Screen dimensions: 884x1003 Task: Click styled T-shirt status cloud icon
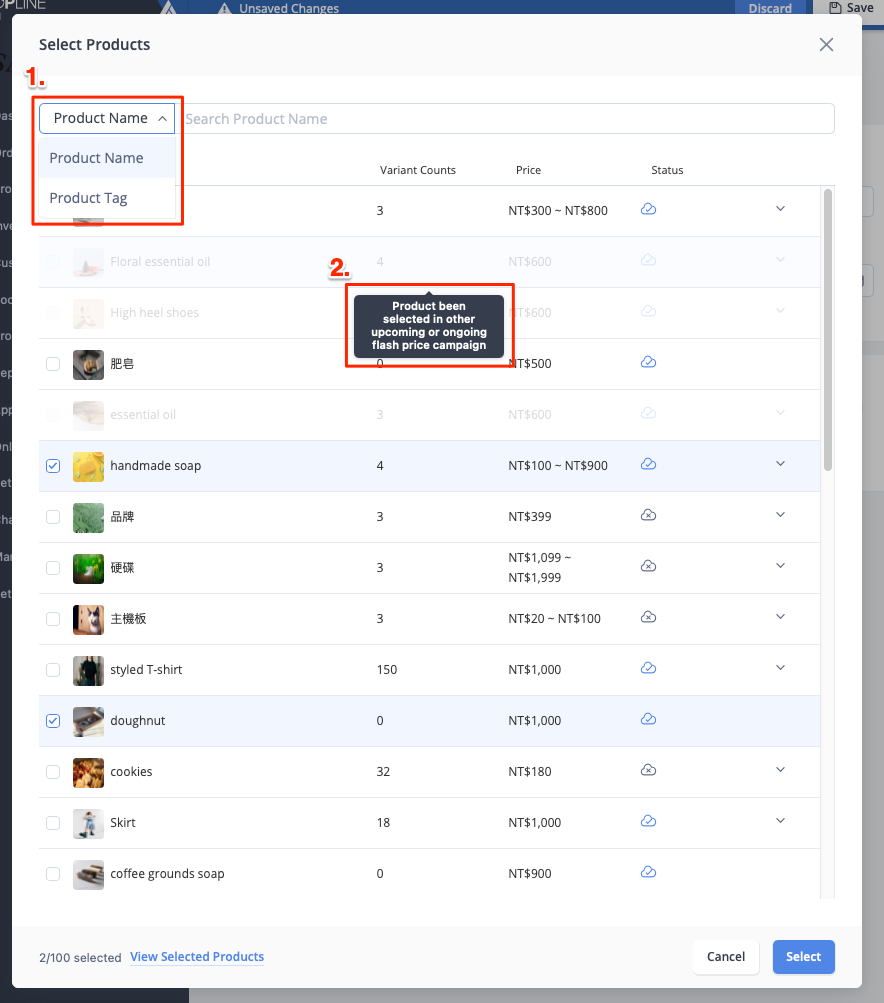(x=649, y=668)
